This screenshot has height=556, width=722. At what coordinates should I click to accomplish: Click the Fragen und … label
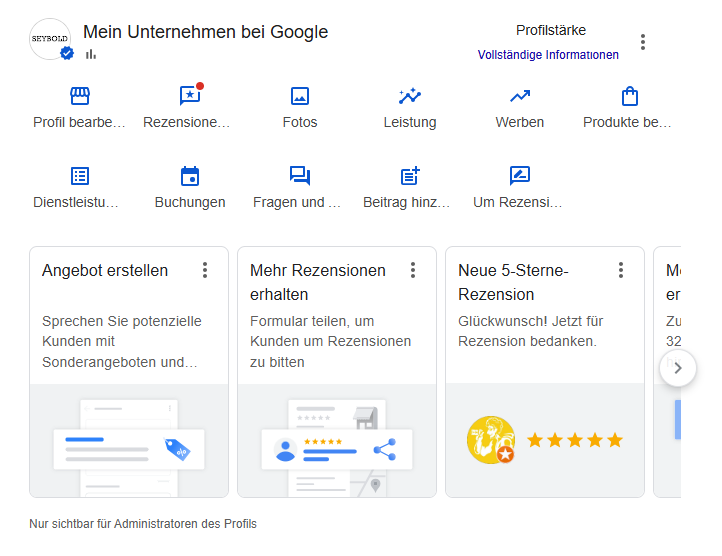pyautogui.click(x=297, y=202)
